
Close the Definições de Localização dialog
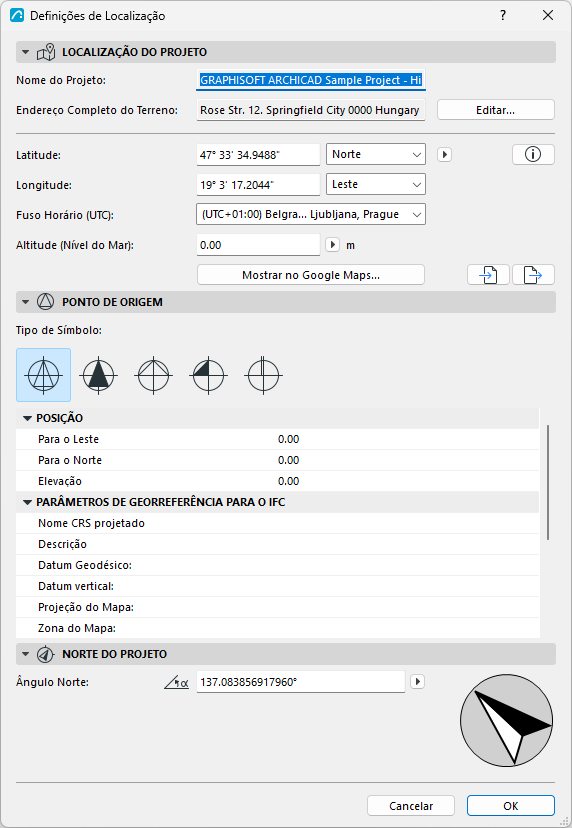click(x=548, y=15)
